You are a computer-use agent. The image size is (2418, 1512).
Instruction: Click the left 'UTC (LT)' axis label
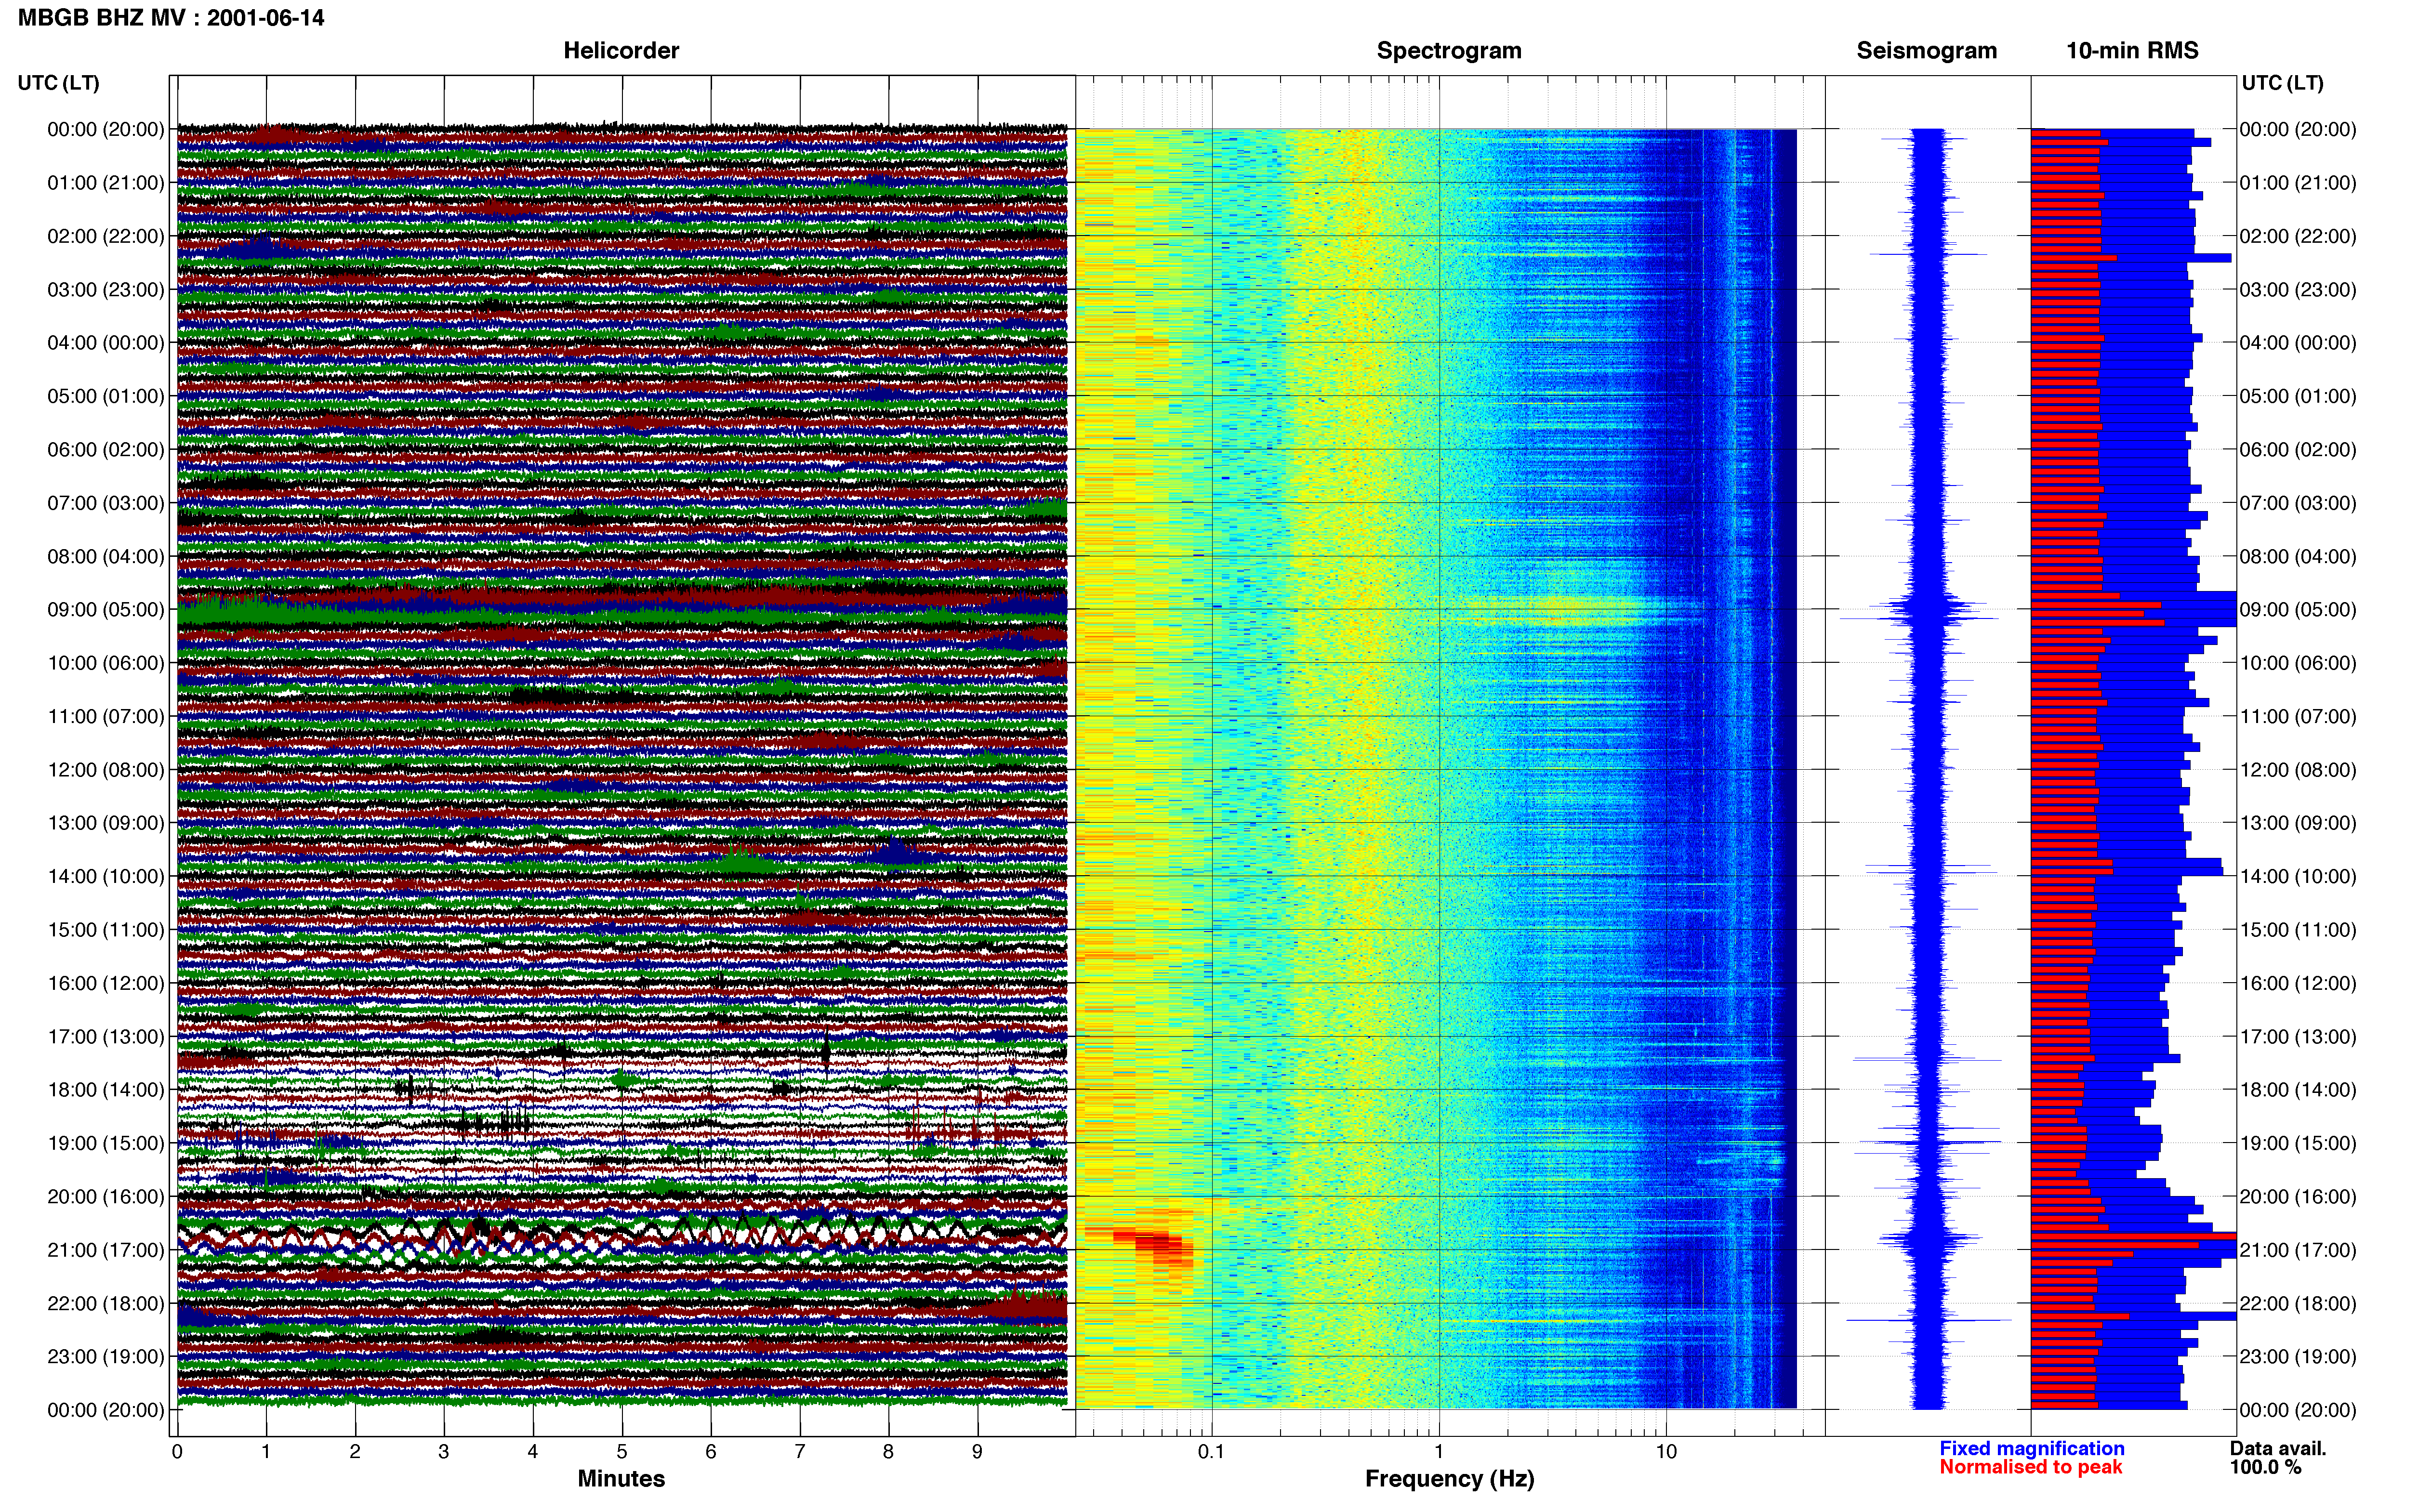(59, 83)
